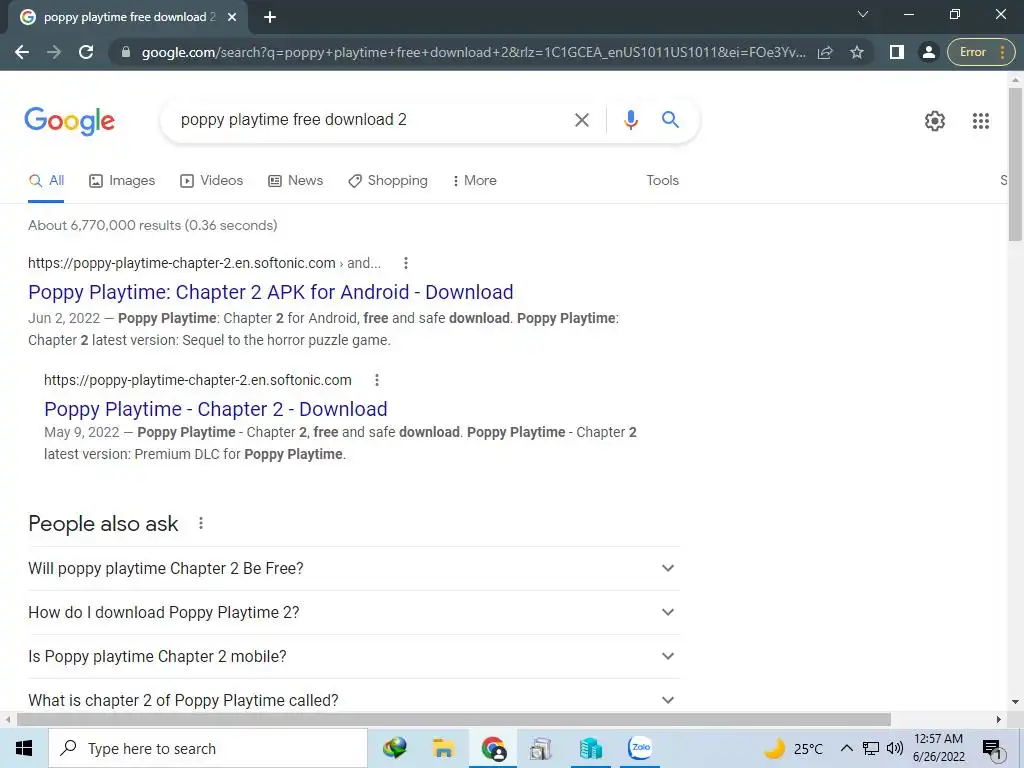Open Internet Download Manager taskbar icon

[395, 748]
